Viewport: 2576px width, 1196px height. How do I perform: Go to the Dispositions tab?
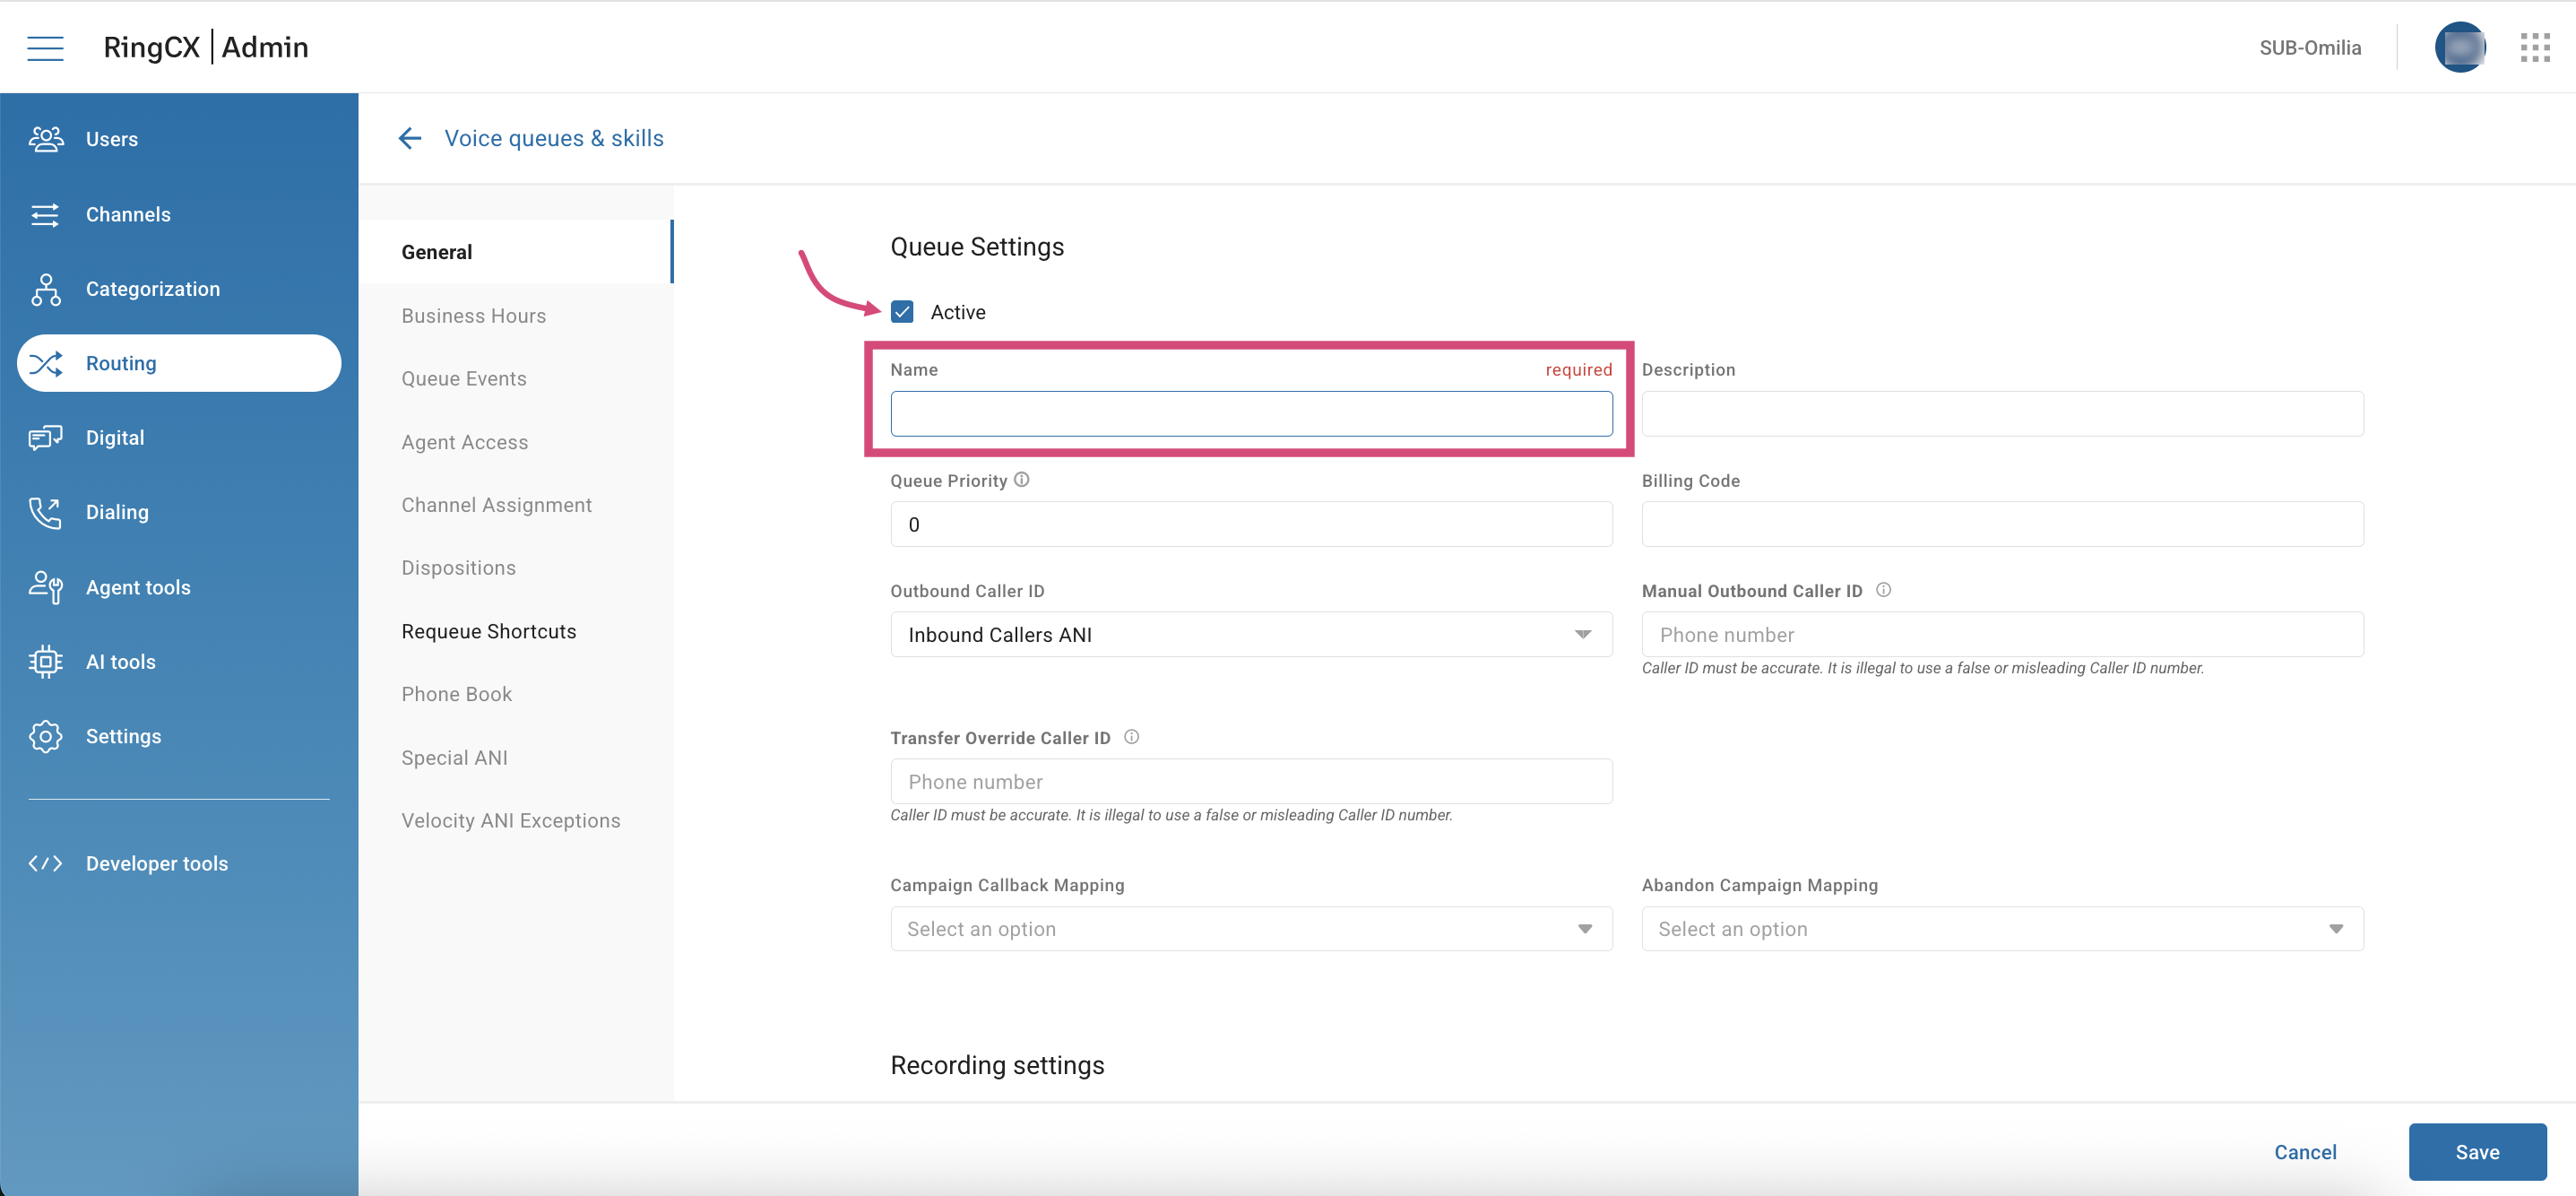click(458, 568)
